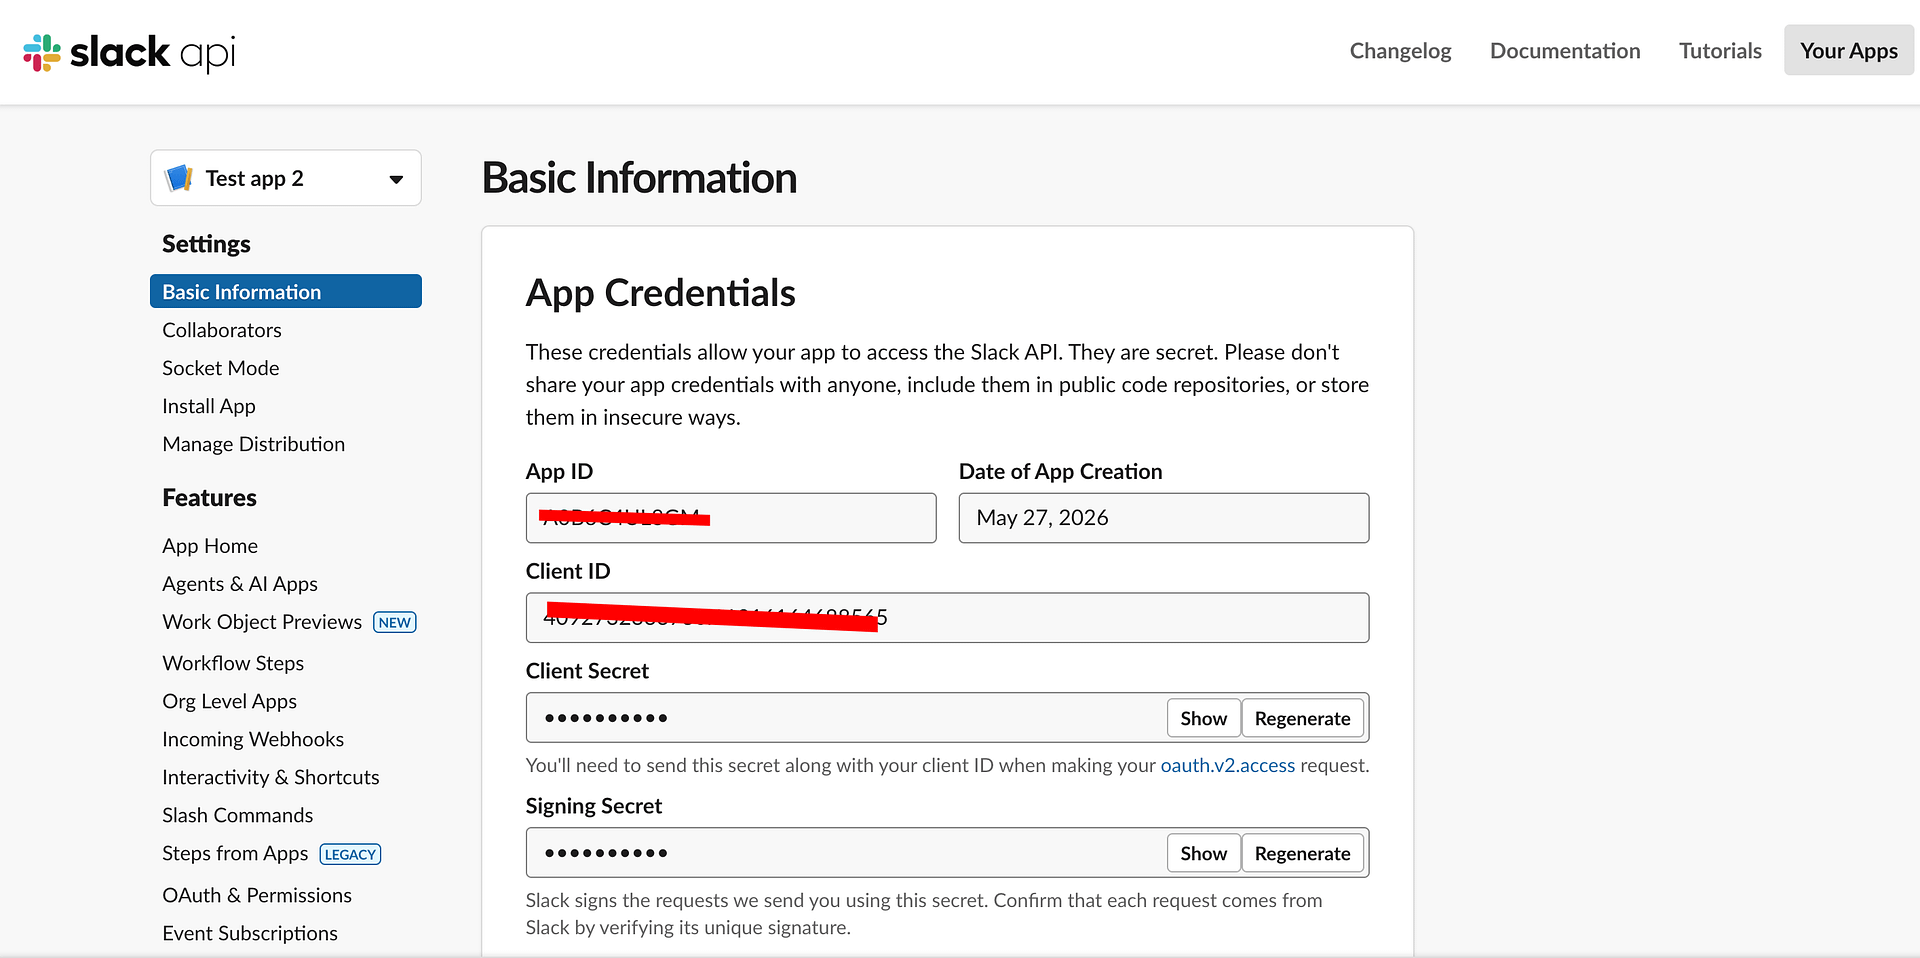Click the App Credentials heading
The height and width of the screenshot is (958, 1920).
[661, 293]
